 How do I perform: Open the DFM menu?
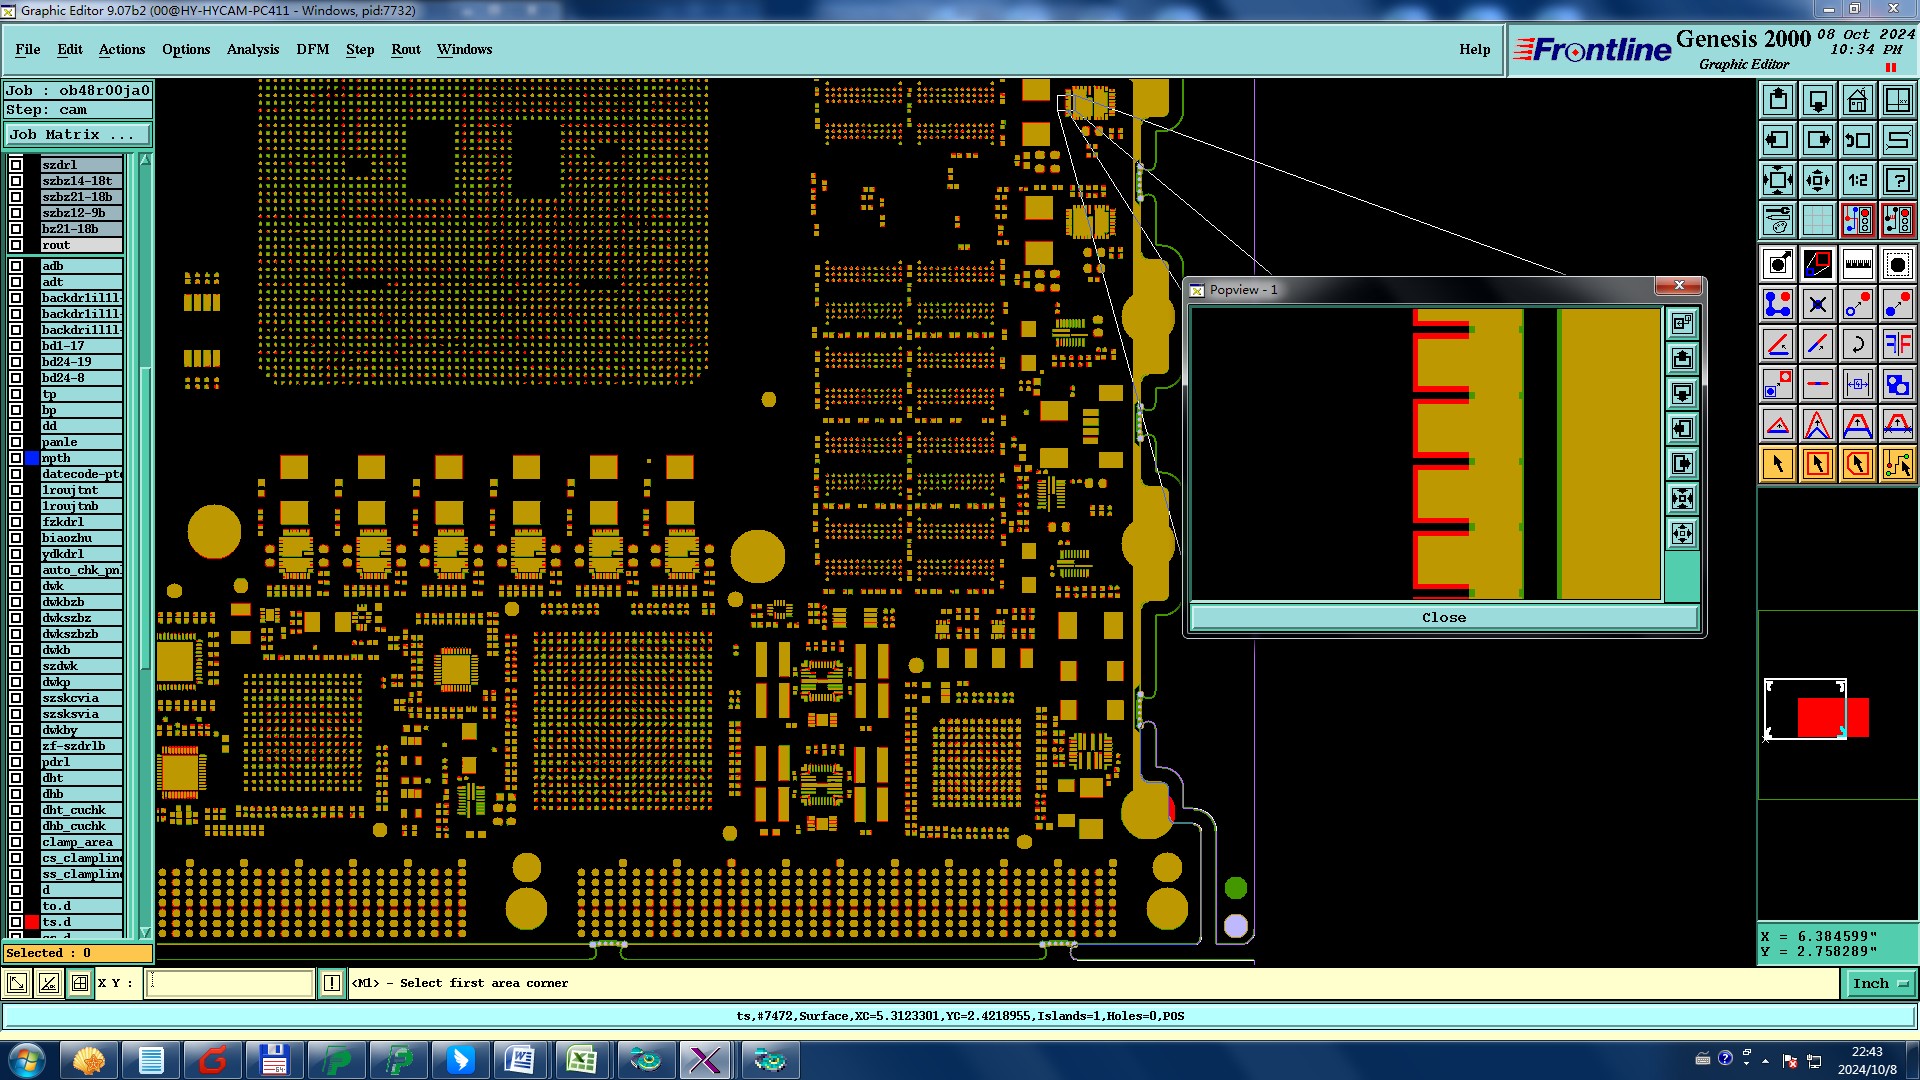[312, 49]
